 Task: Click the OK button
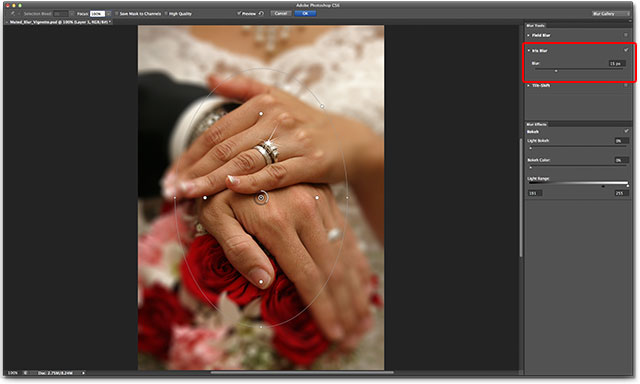coord(305,13)
